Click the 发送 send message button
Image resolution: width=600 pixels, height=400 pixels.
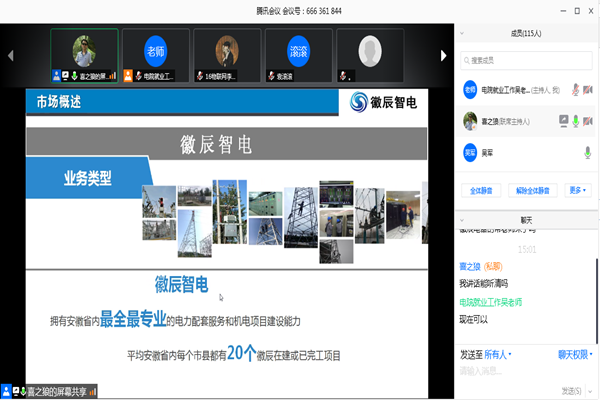pos(572,390)
